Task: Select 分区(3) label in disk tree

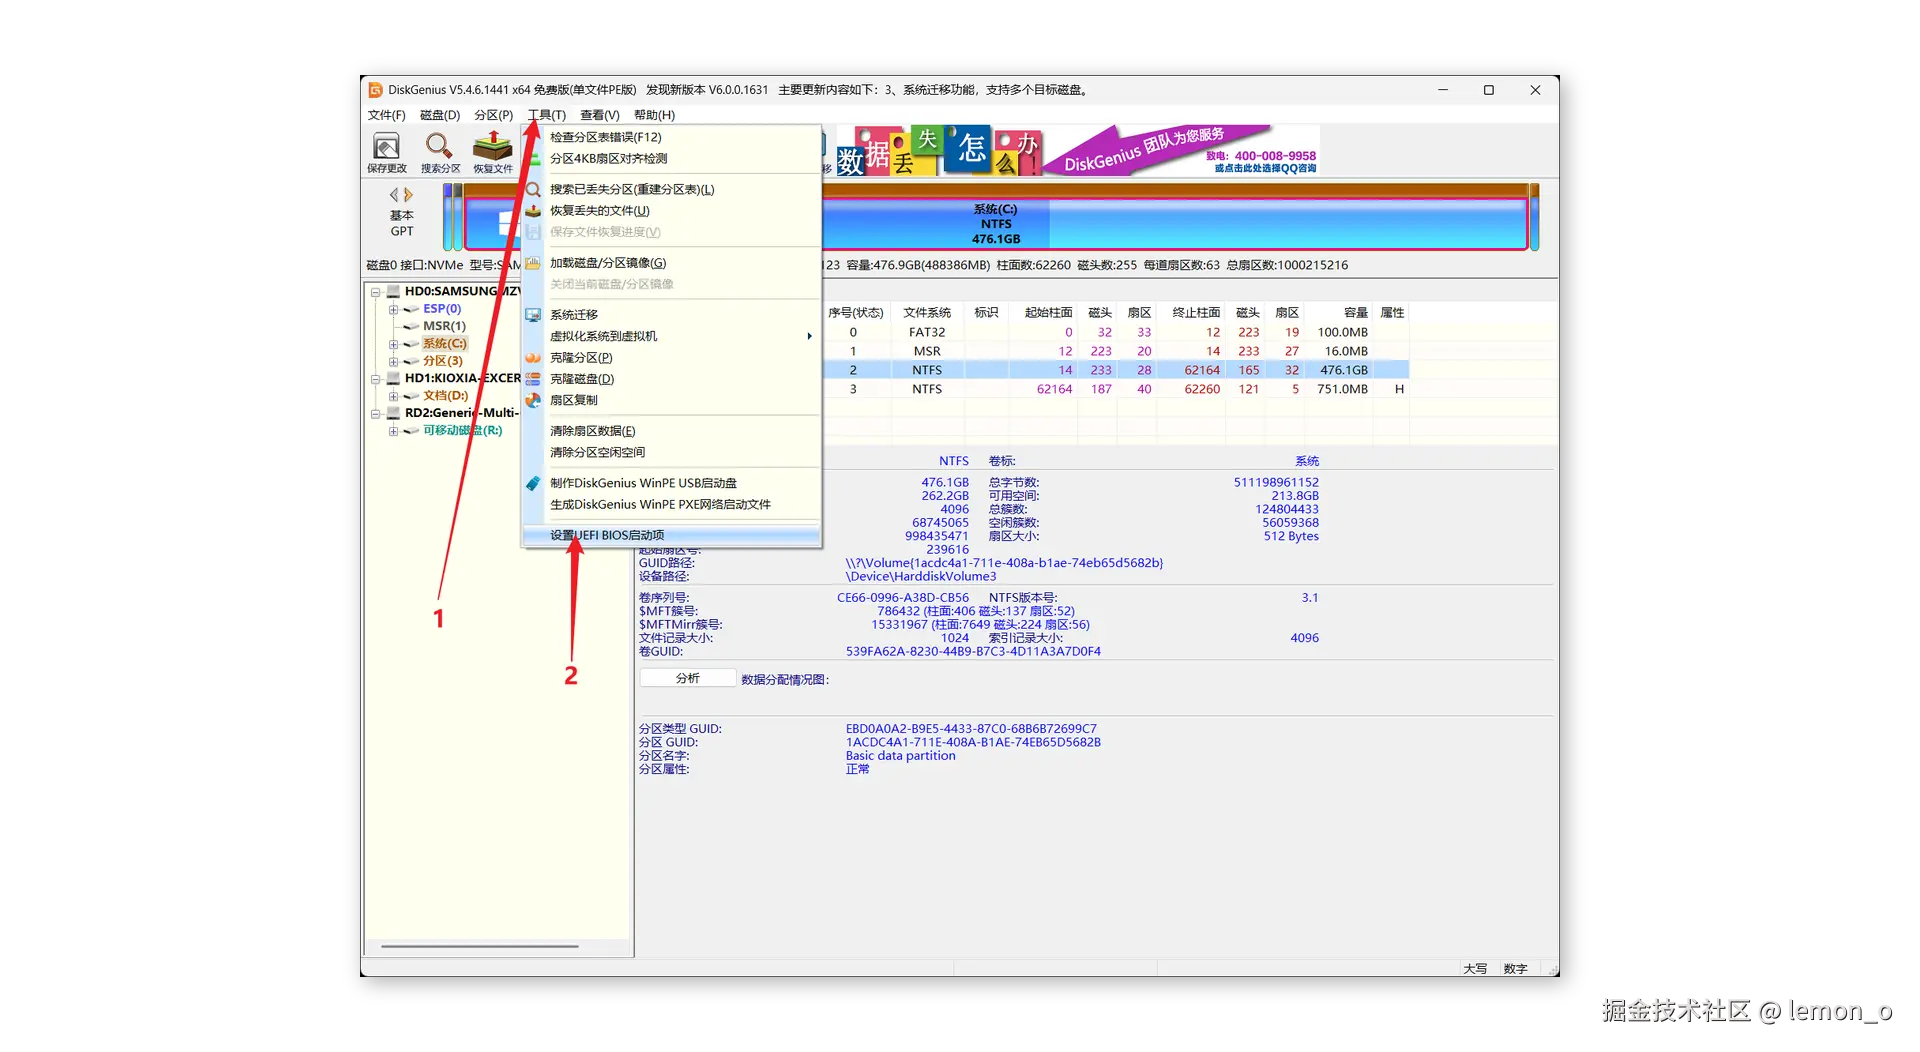Action: click(443, 361)
